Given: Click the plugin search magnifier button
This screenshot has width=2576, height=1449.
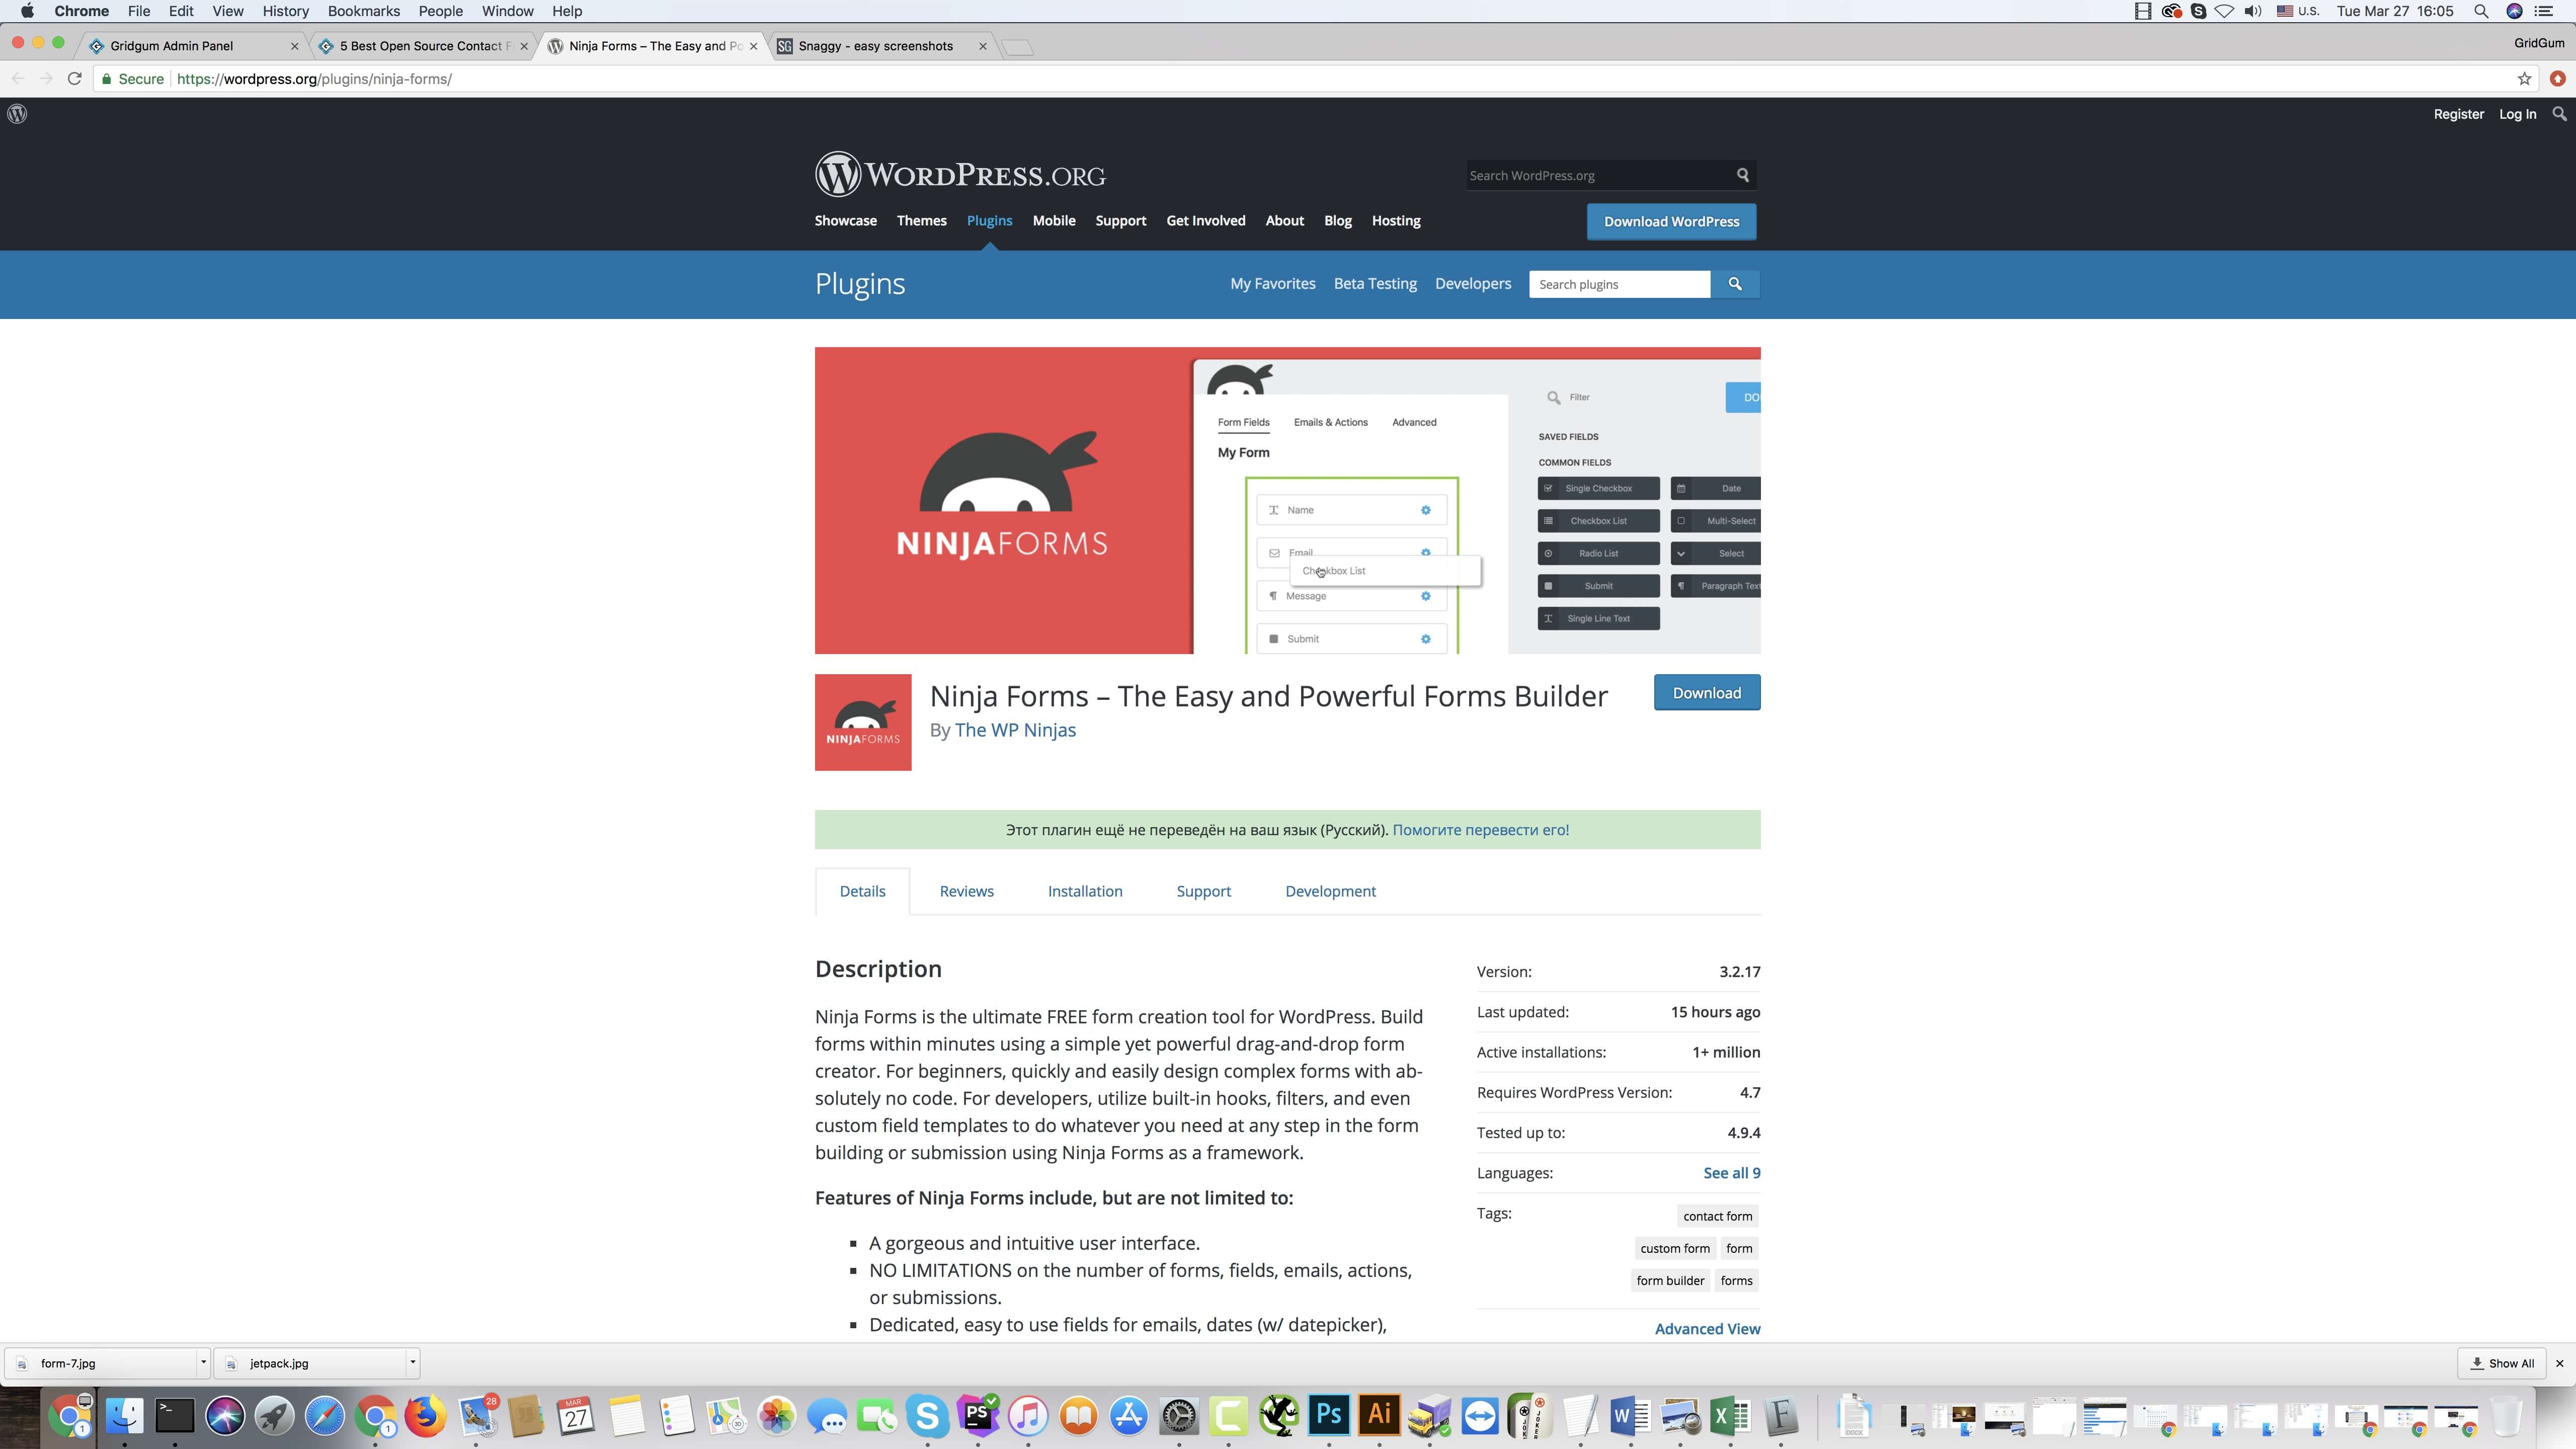Looking at the screenshot, I should point(1735,284).
